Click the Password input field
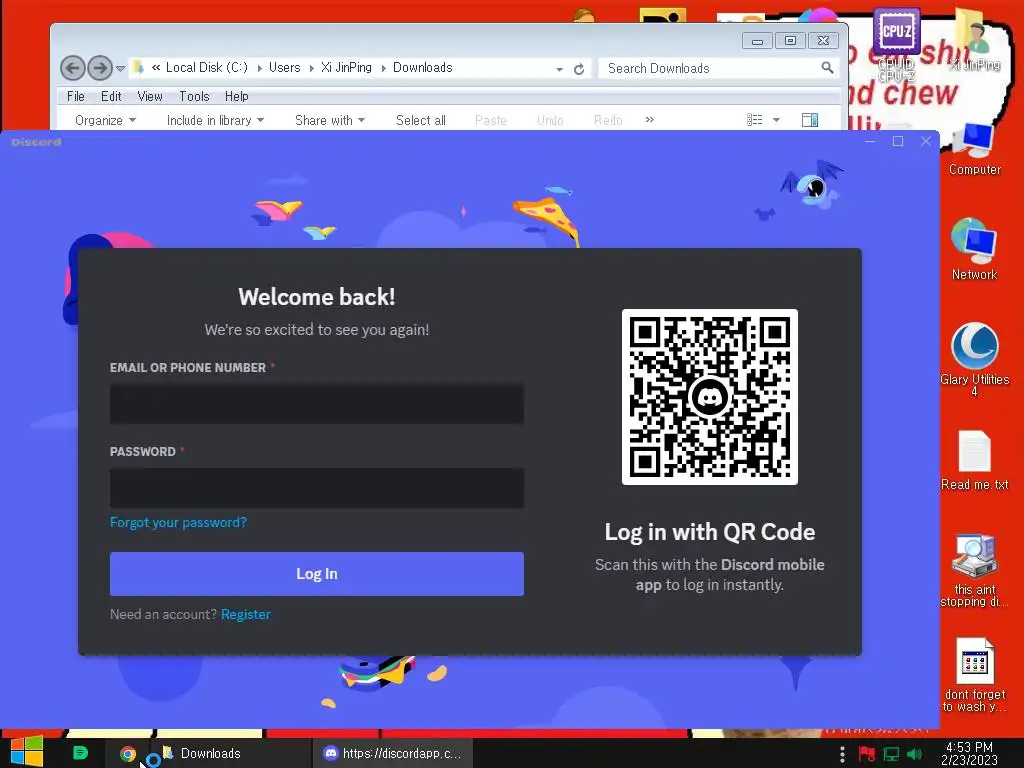Screen dimensions: 1024x768 point(317,488)
